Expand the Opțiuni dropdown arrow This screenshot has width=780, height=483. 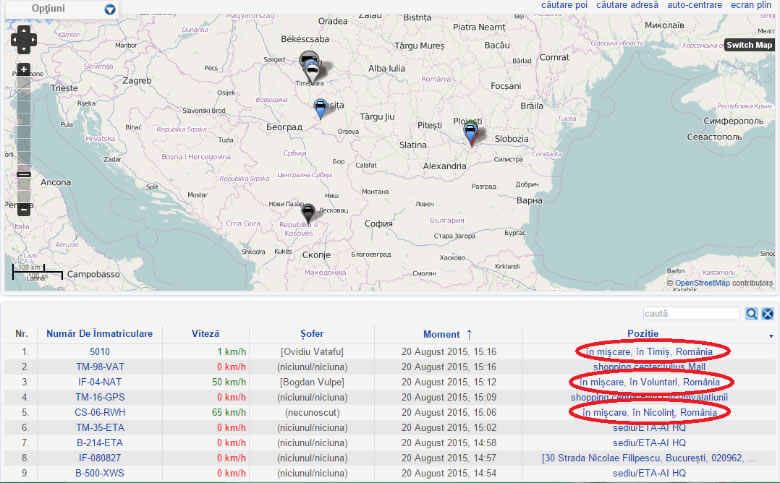(110, 9)
